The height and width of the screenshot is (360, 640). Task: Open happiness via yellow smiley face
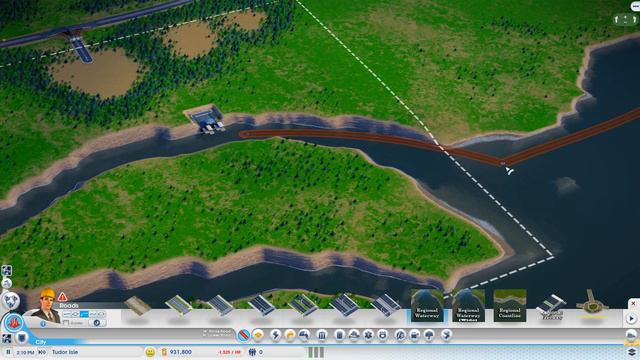click(x=150, y=352)
